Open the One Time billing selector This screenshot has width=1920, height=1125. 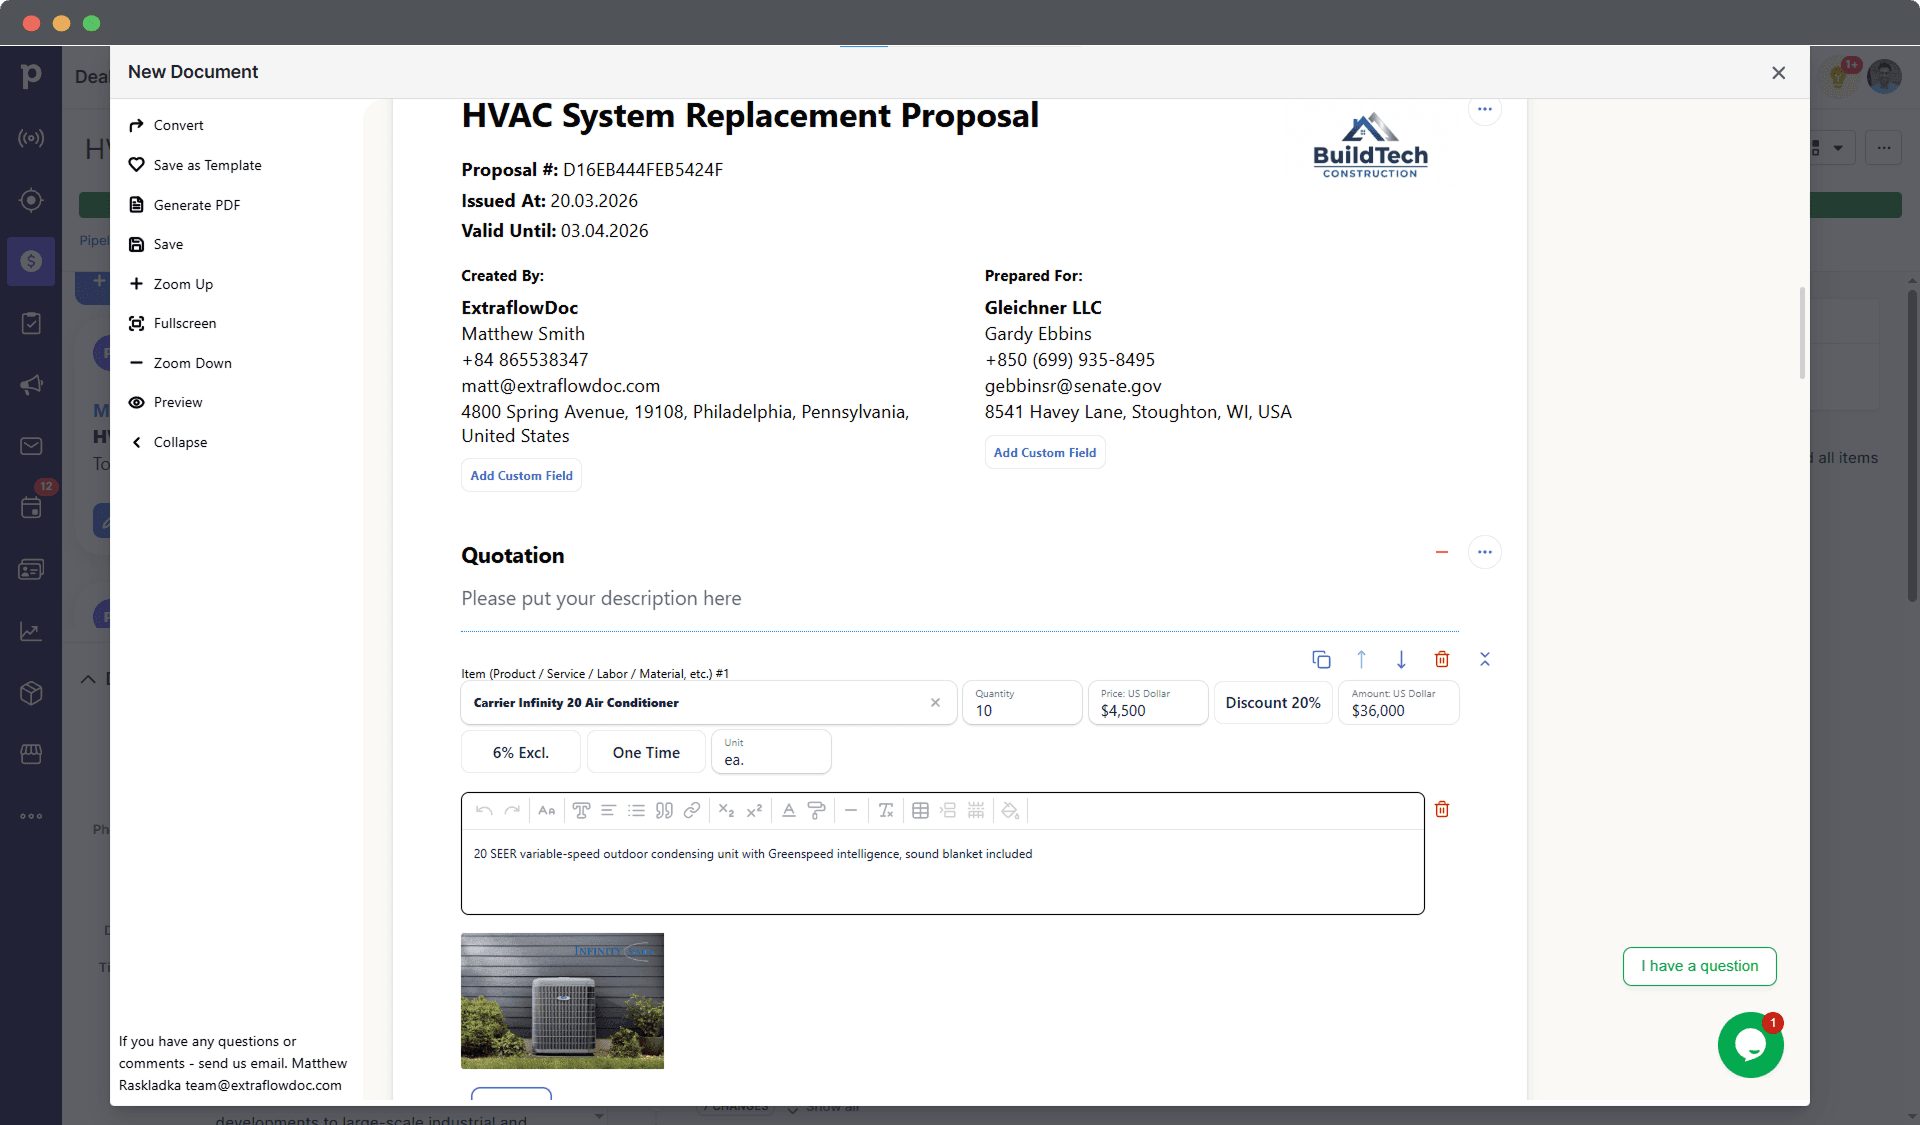[646, 753]
